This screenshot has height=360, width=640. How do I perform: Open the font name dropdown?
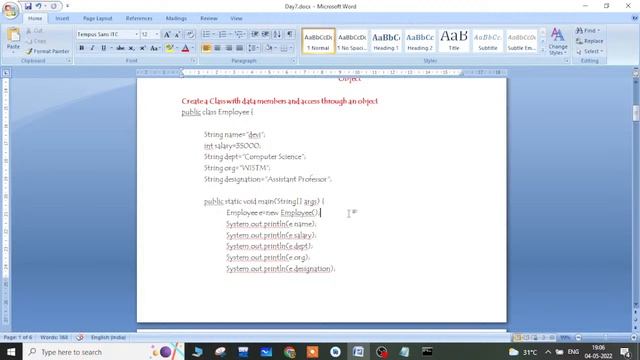tap(136, 35)
